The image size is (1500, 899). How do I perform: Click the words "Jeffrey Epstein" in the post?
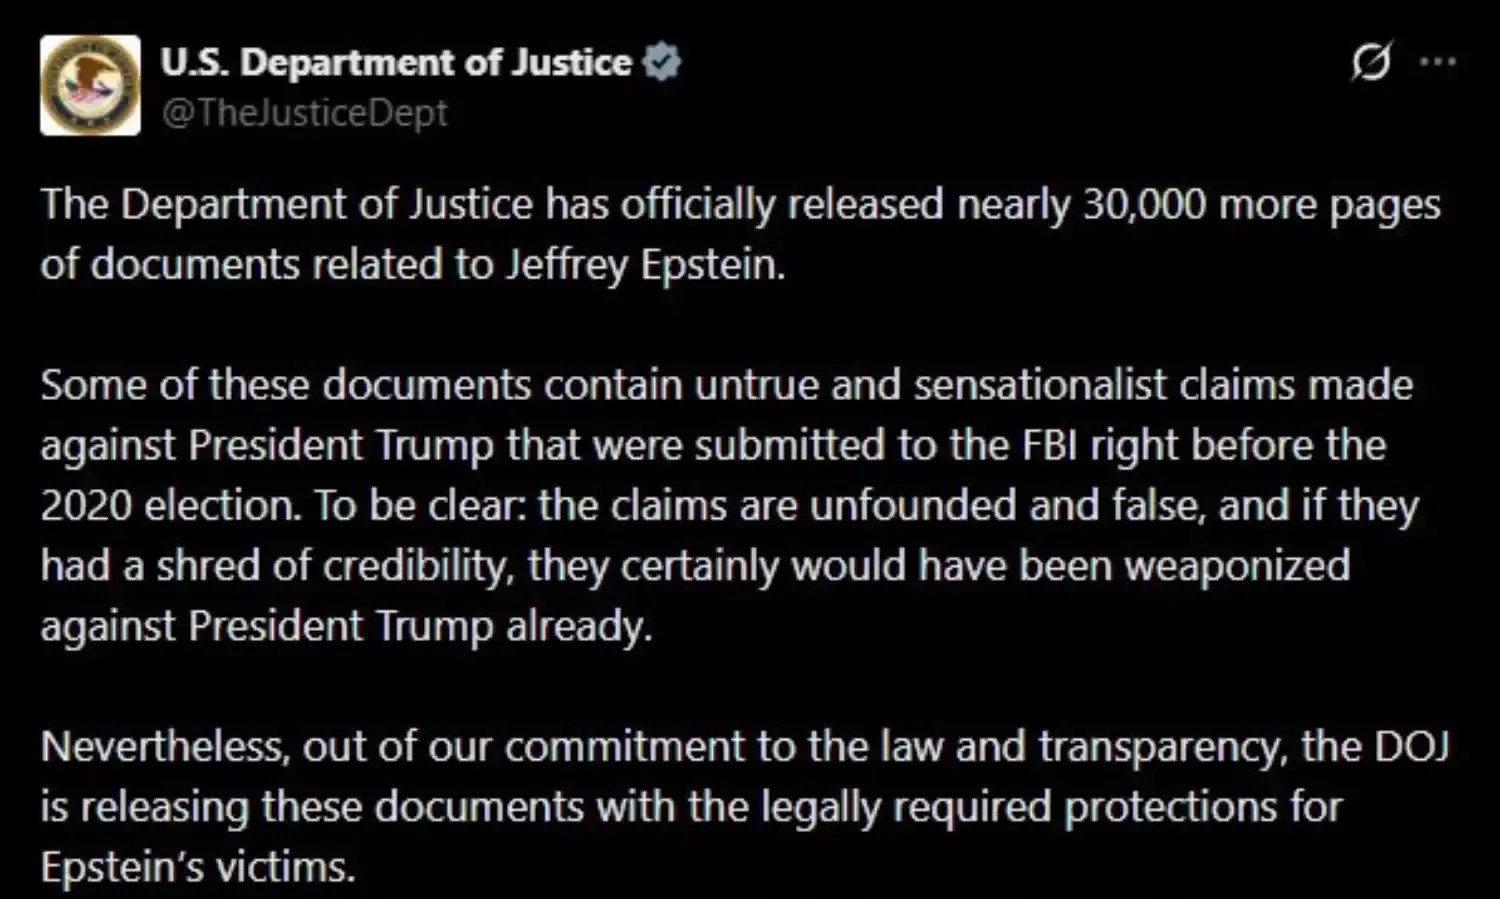point(644,265)
